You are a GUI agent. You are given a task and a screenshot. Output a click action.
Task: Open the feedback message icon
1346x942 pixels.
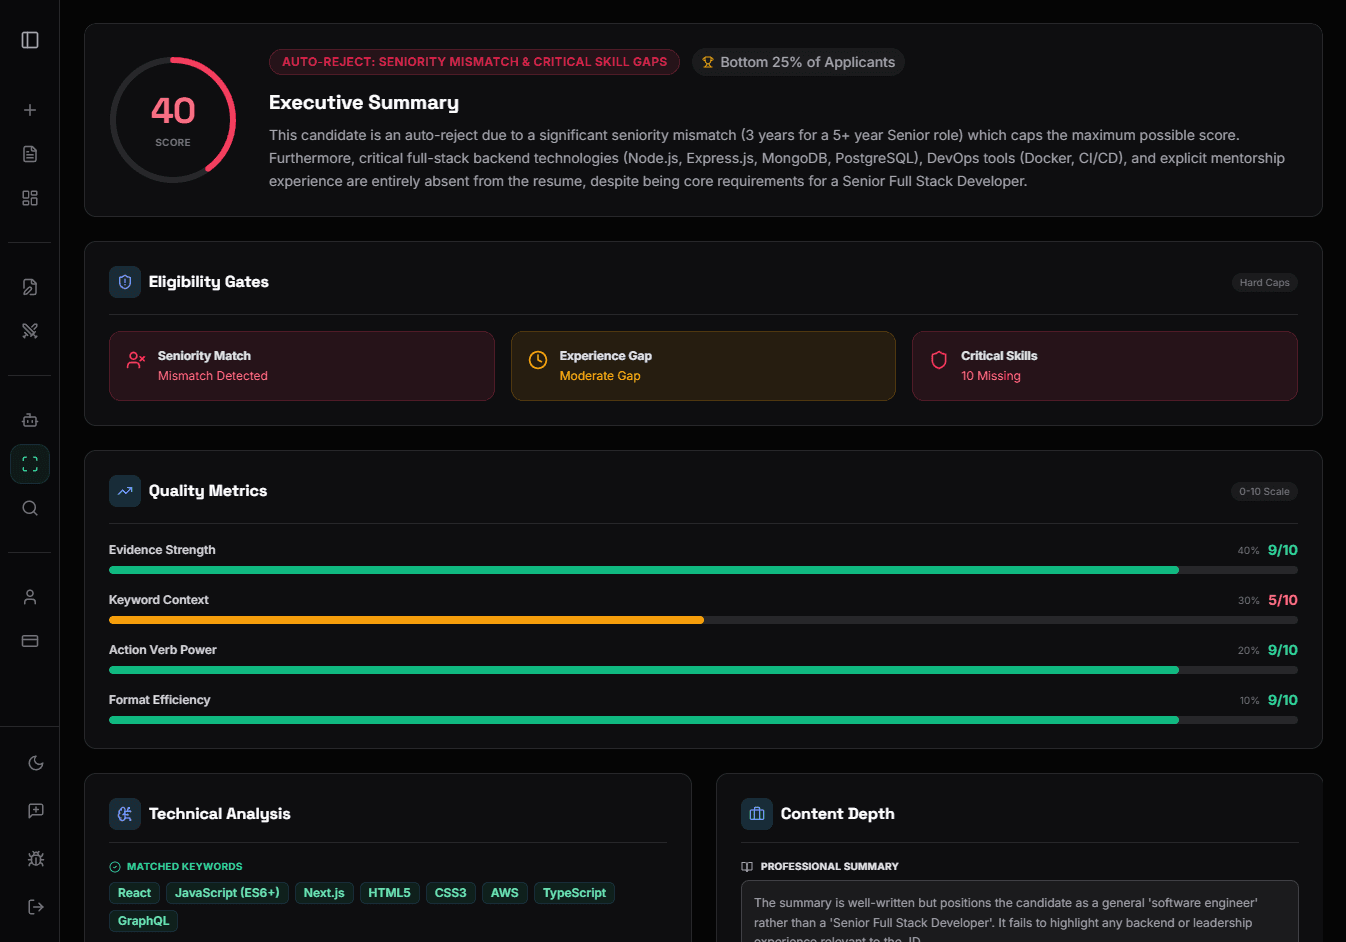(x=36, y=811)
